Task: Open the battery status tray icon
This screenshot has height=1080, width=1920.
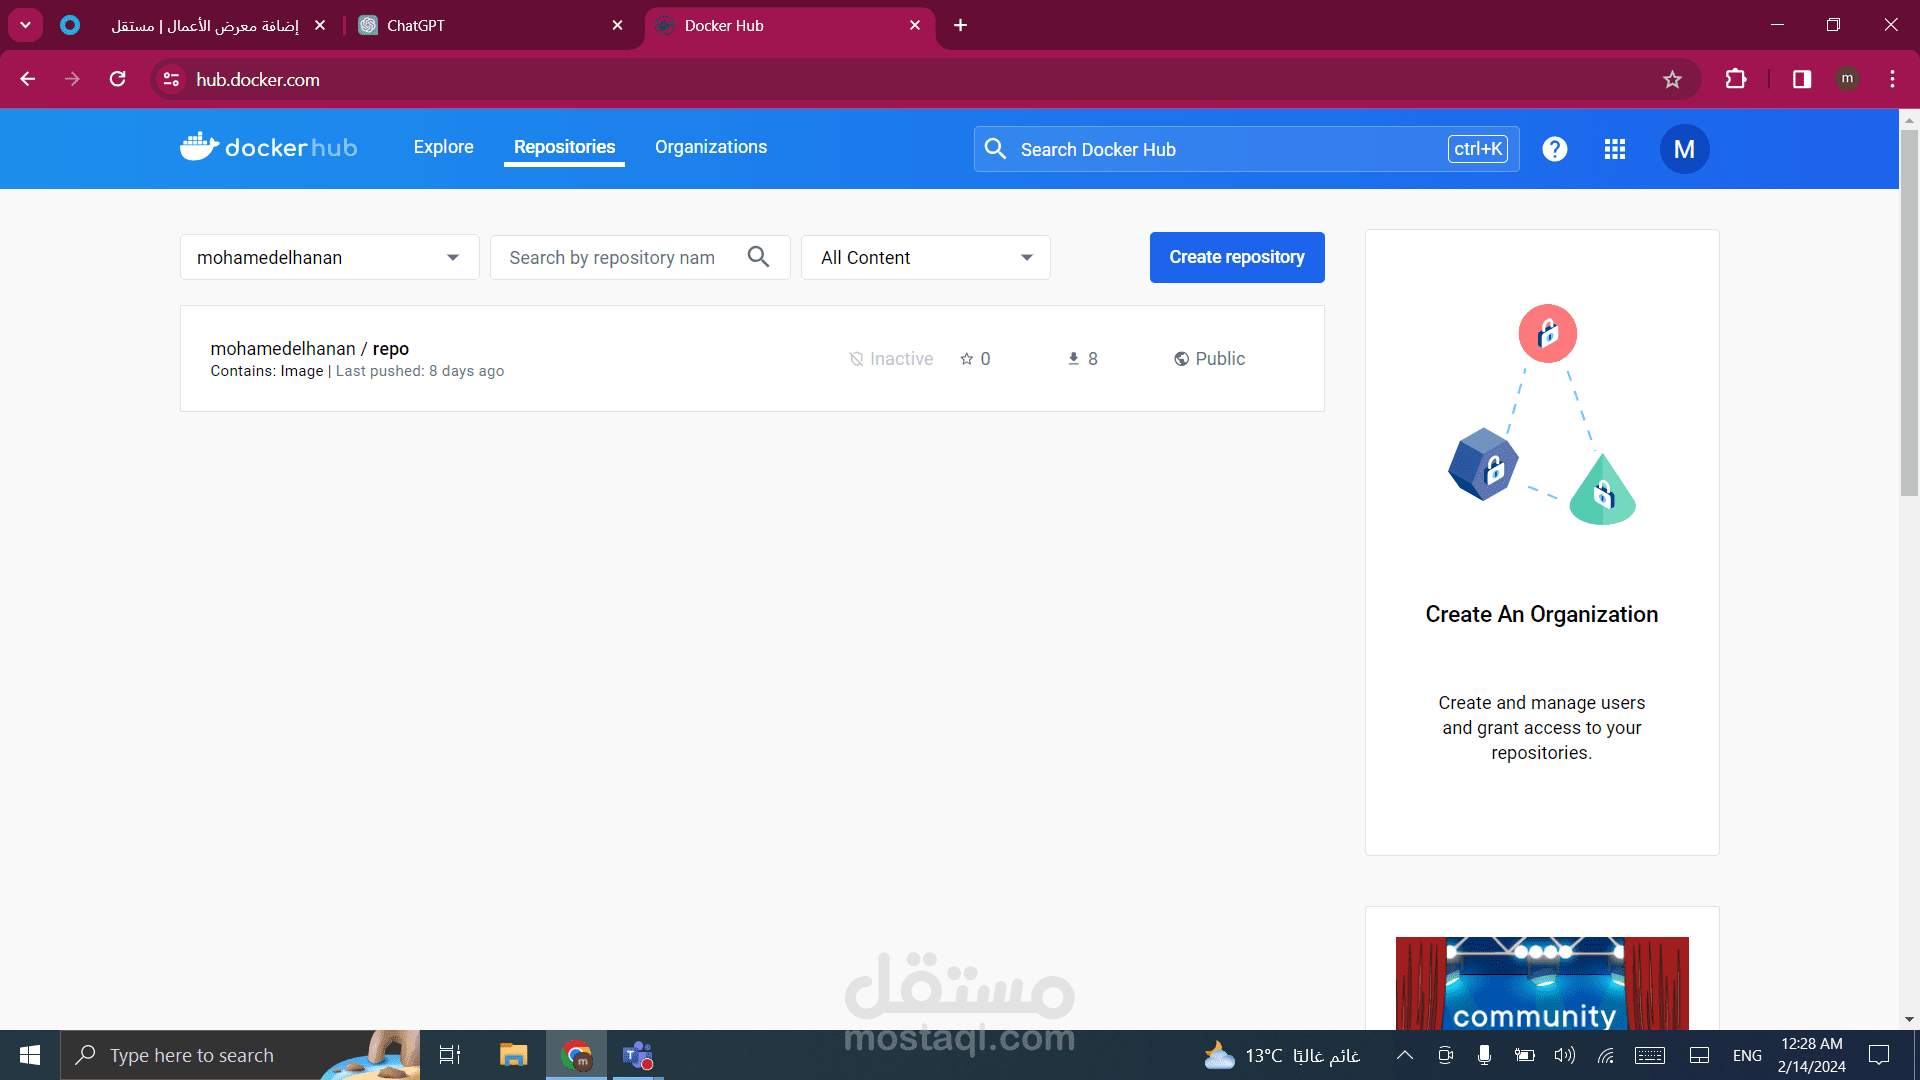Action: tap(1525, 1055)
